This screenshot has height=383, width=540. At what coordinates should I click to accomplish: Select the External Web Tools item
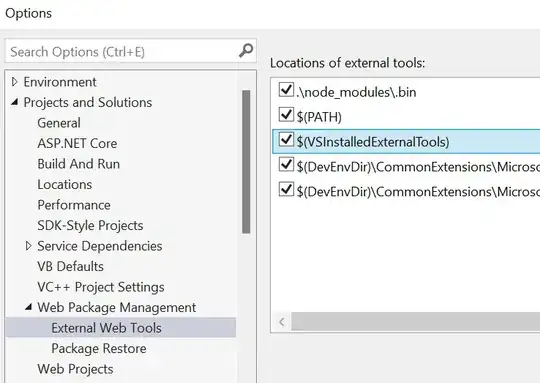tap(106, 328)
